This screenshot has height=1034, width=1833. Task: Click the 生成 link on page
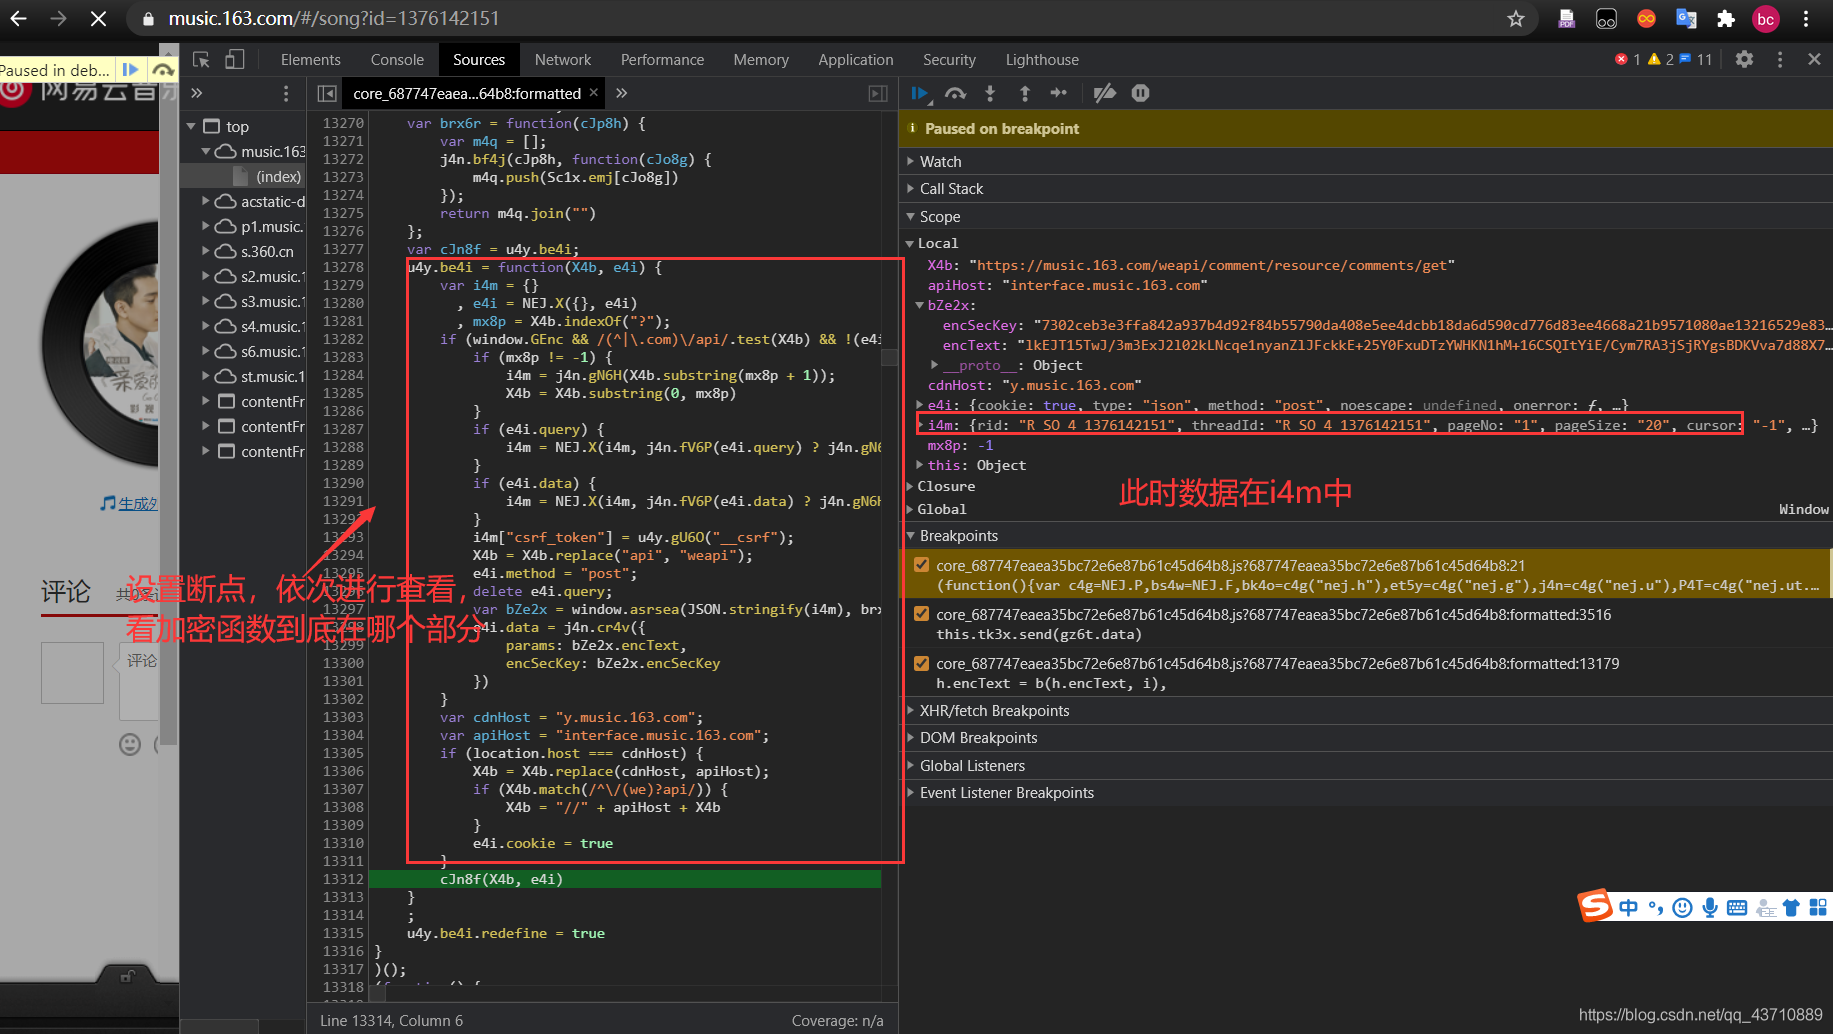(138, 503)
